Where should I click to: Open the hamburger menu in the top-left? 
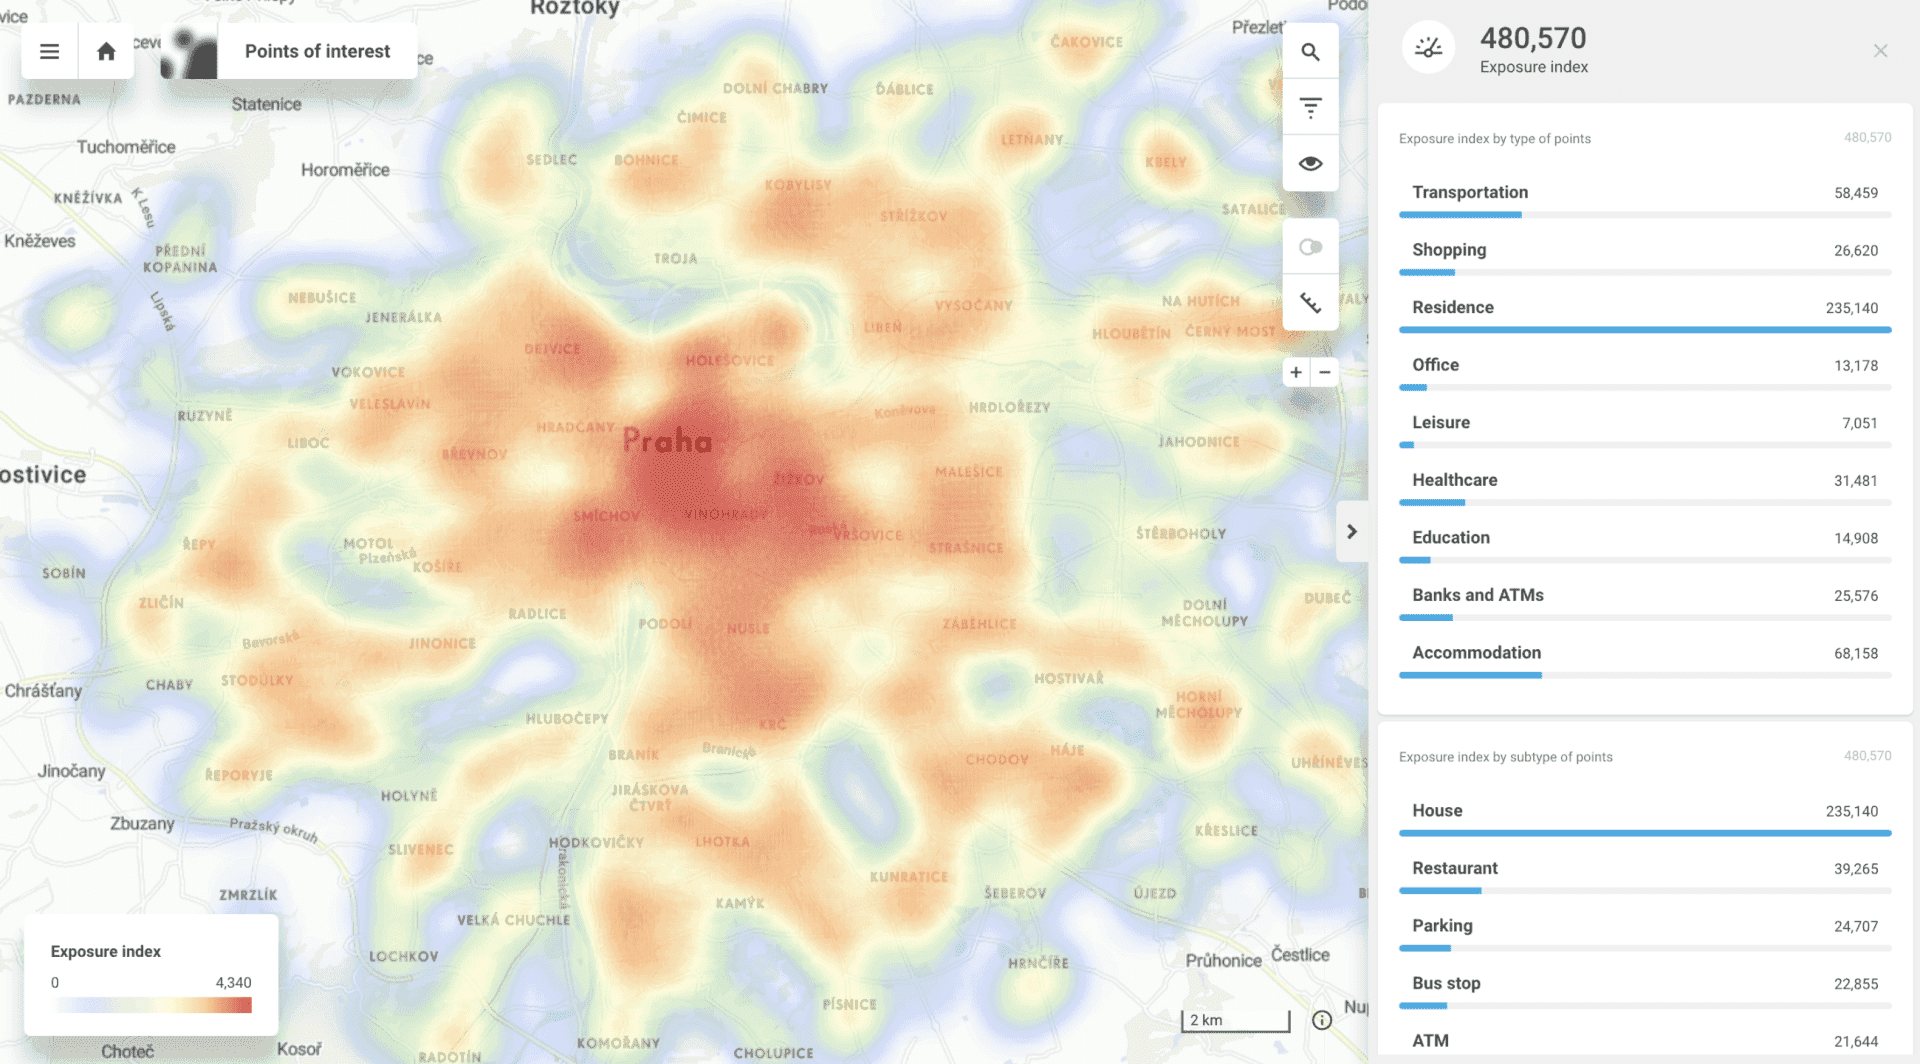pos(48,50)
